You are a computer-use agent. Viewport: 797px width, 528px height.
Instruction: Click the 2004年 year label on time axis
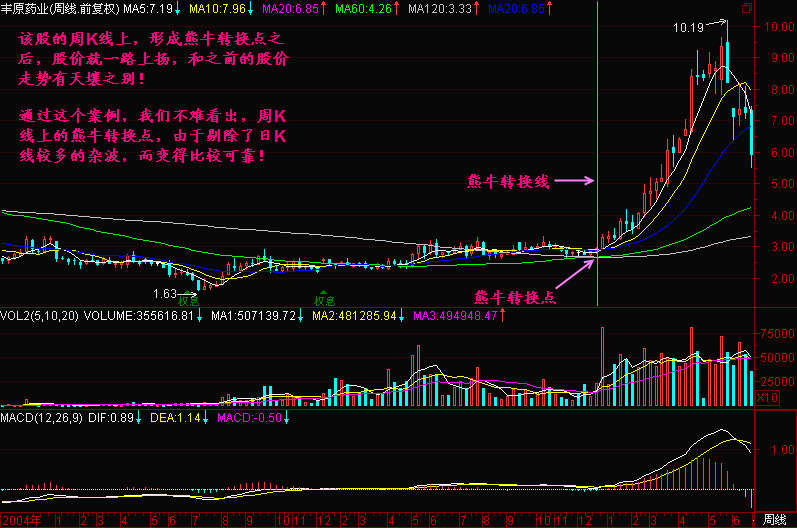tap(21, 520)
